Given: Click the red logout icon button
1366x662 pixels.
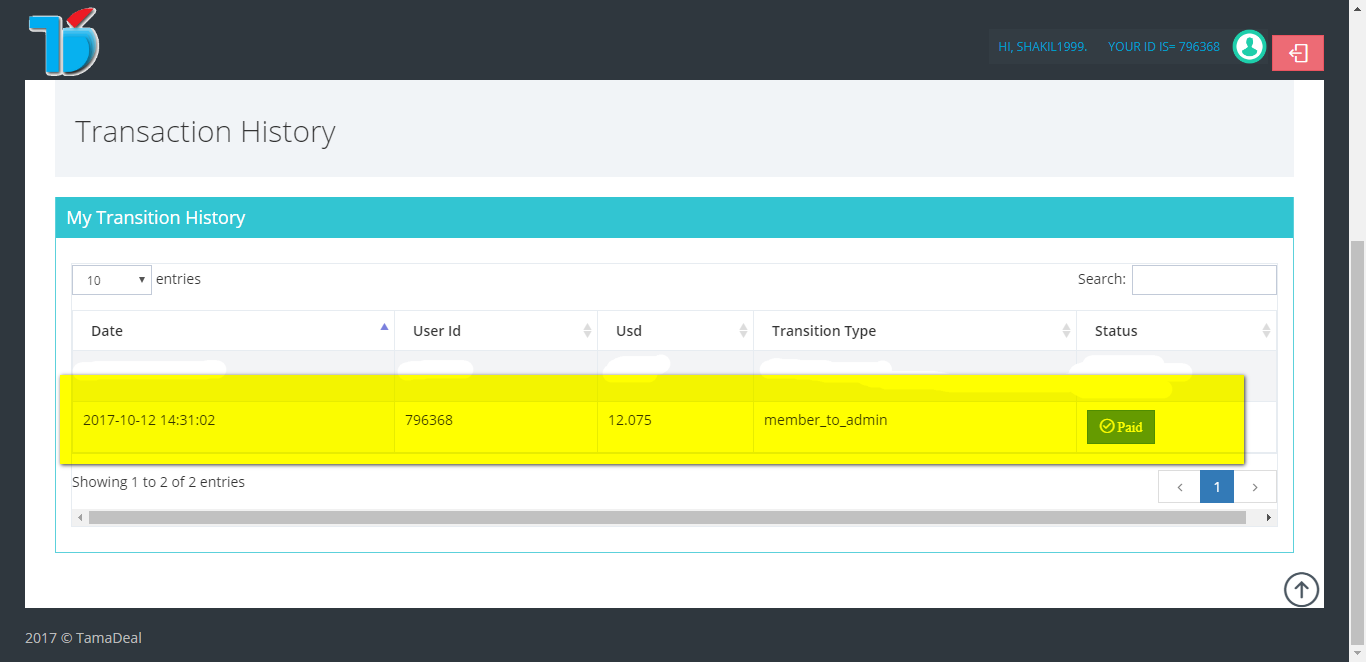Looking at the screenshot, I should 1297,53.
